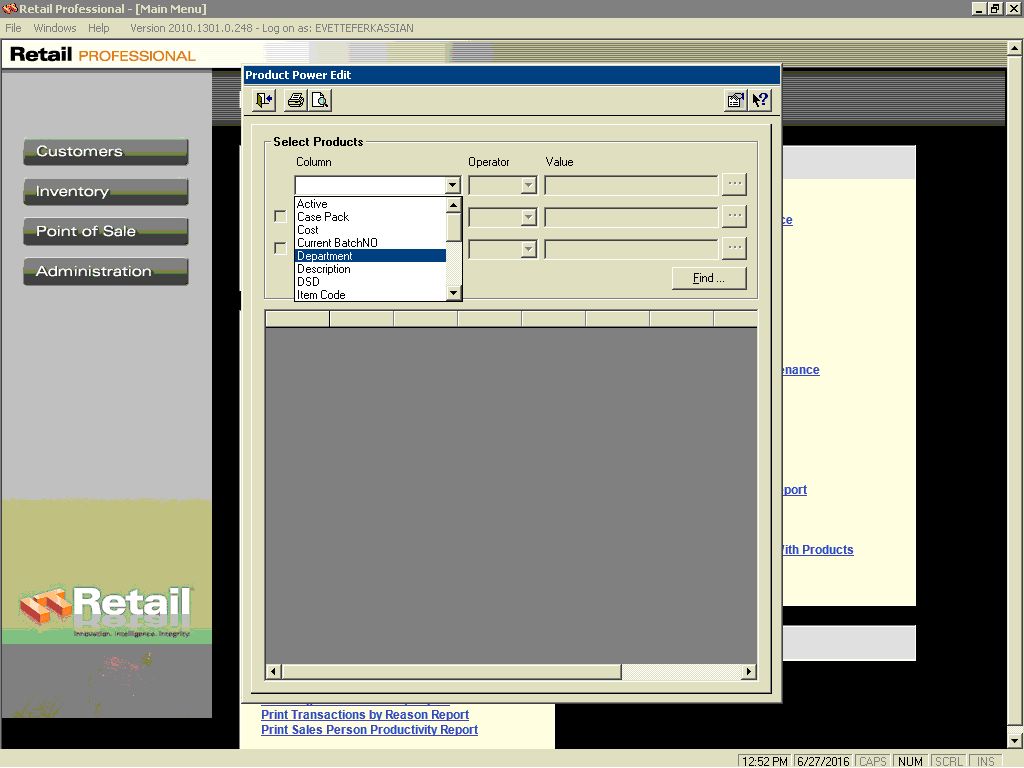Screen dimensions: 1024x768
Task: Choose the highlighted Department entry
Action: [x=370, y=256]
